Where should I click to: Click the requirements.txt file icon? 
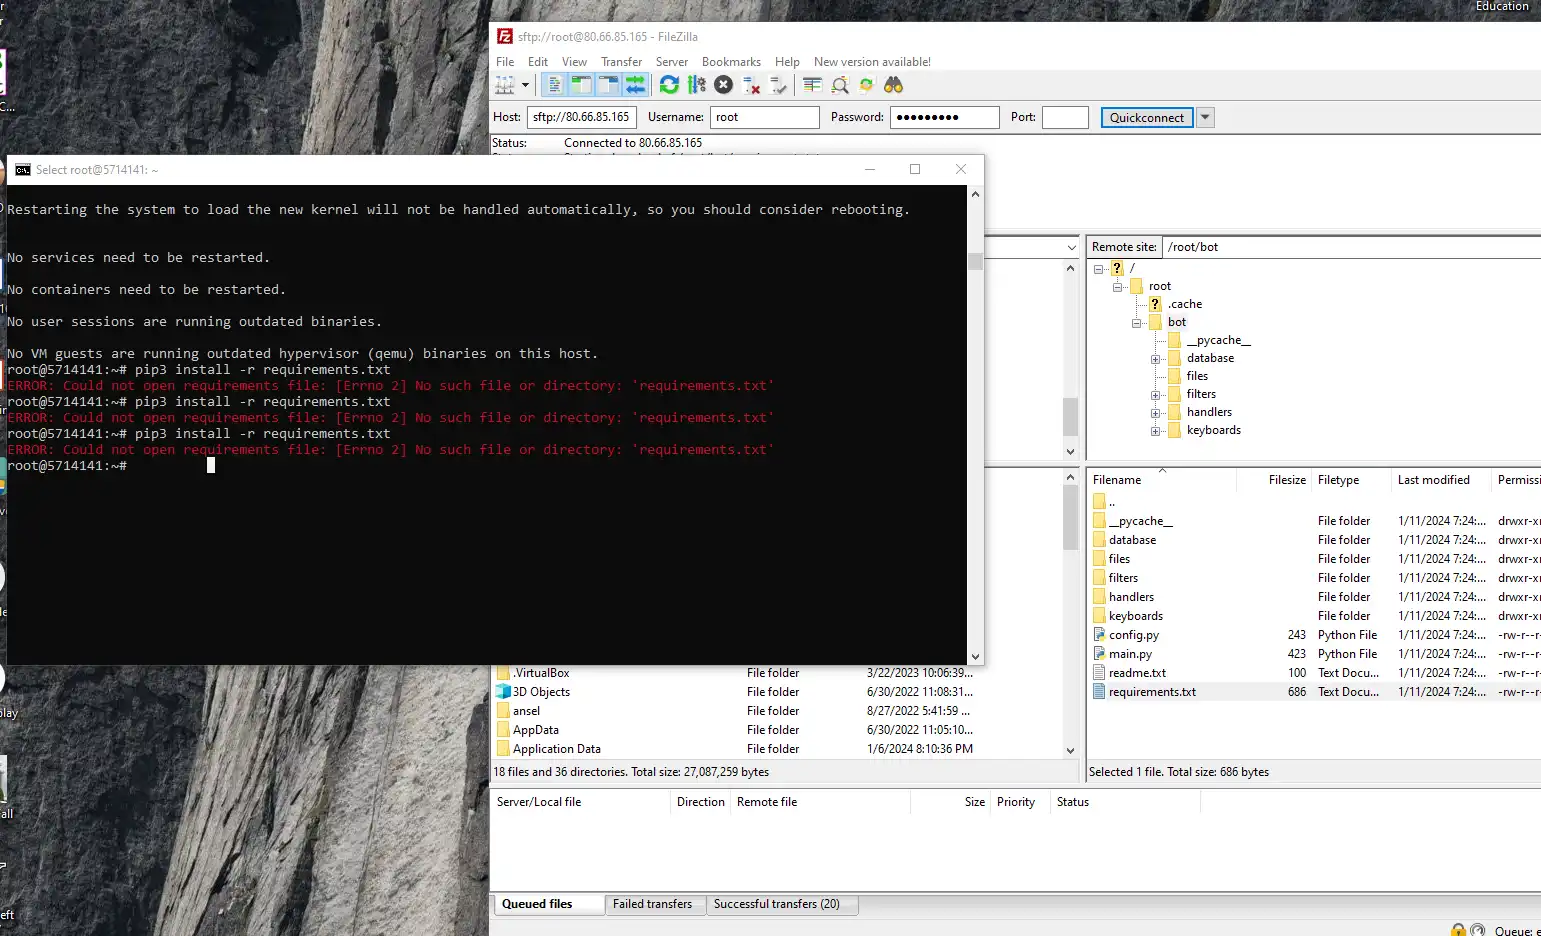(1099, 692)
